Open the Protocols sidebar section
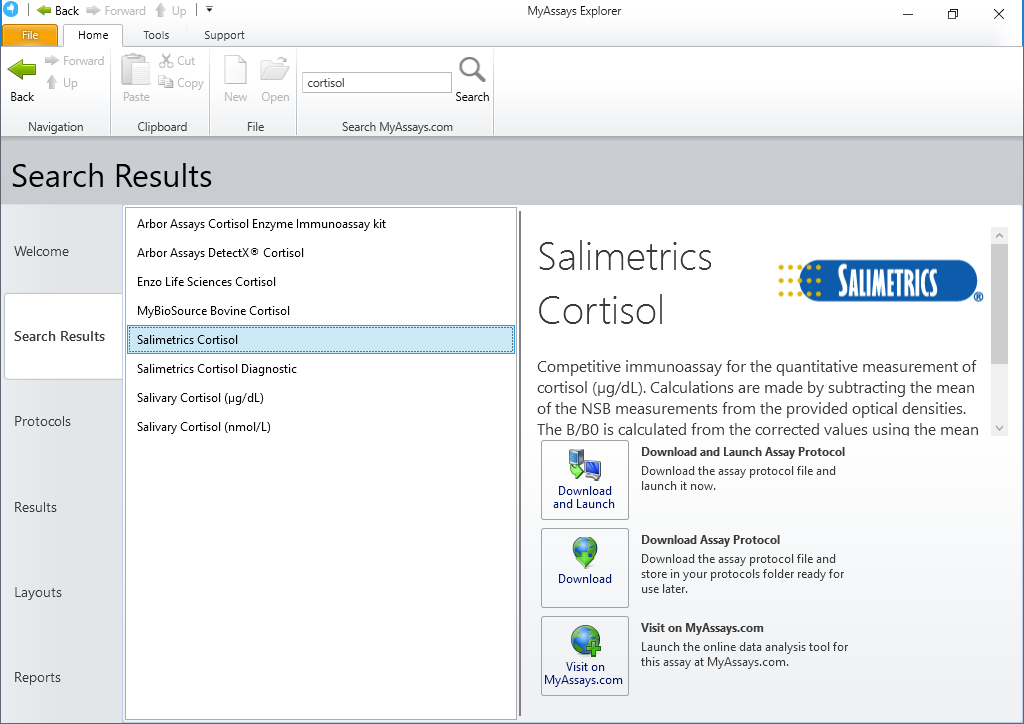 [x=43, y=421]
